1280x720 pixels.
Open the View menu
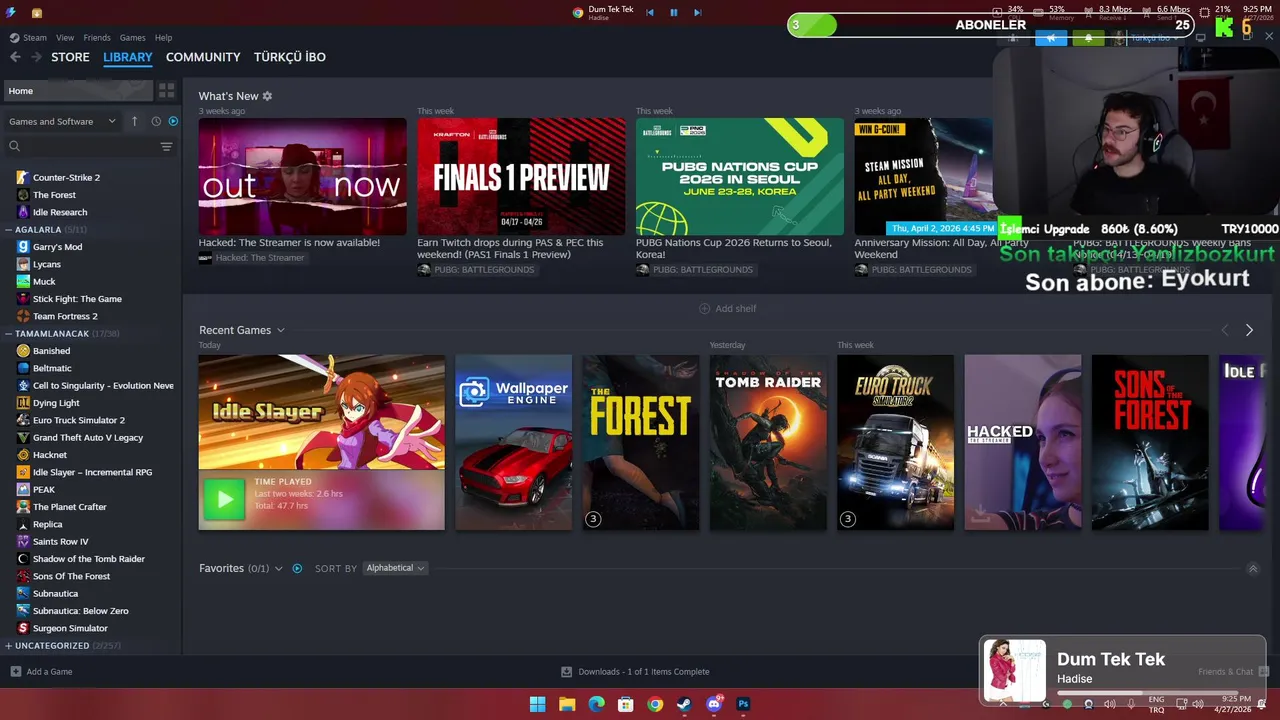click(x=65, y=37)
